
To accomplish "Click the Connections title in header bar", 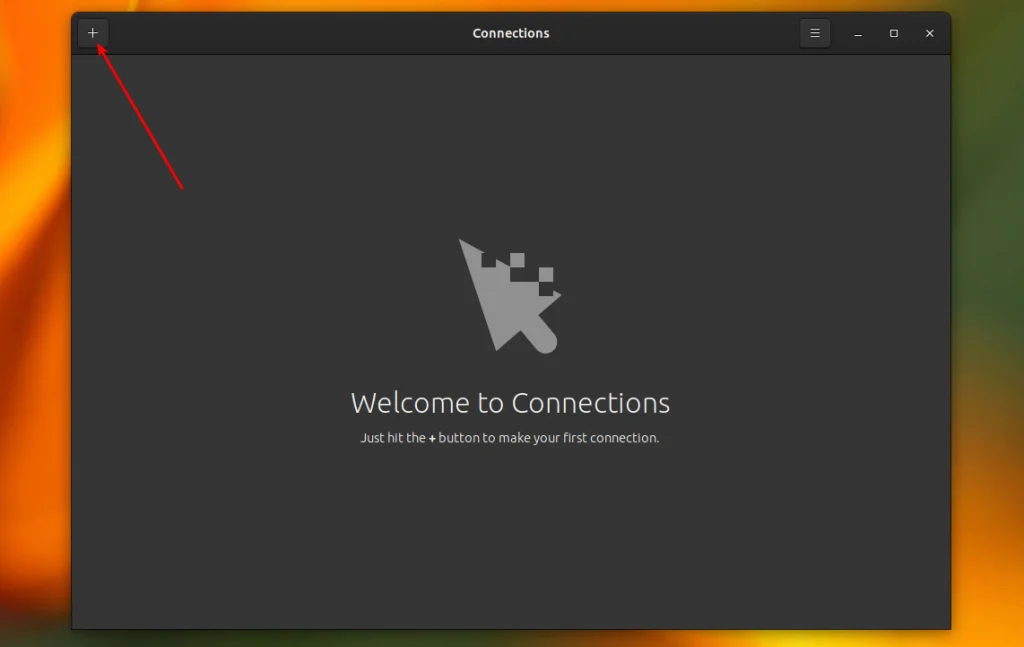I will 511,33.
